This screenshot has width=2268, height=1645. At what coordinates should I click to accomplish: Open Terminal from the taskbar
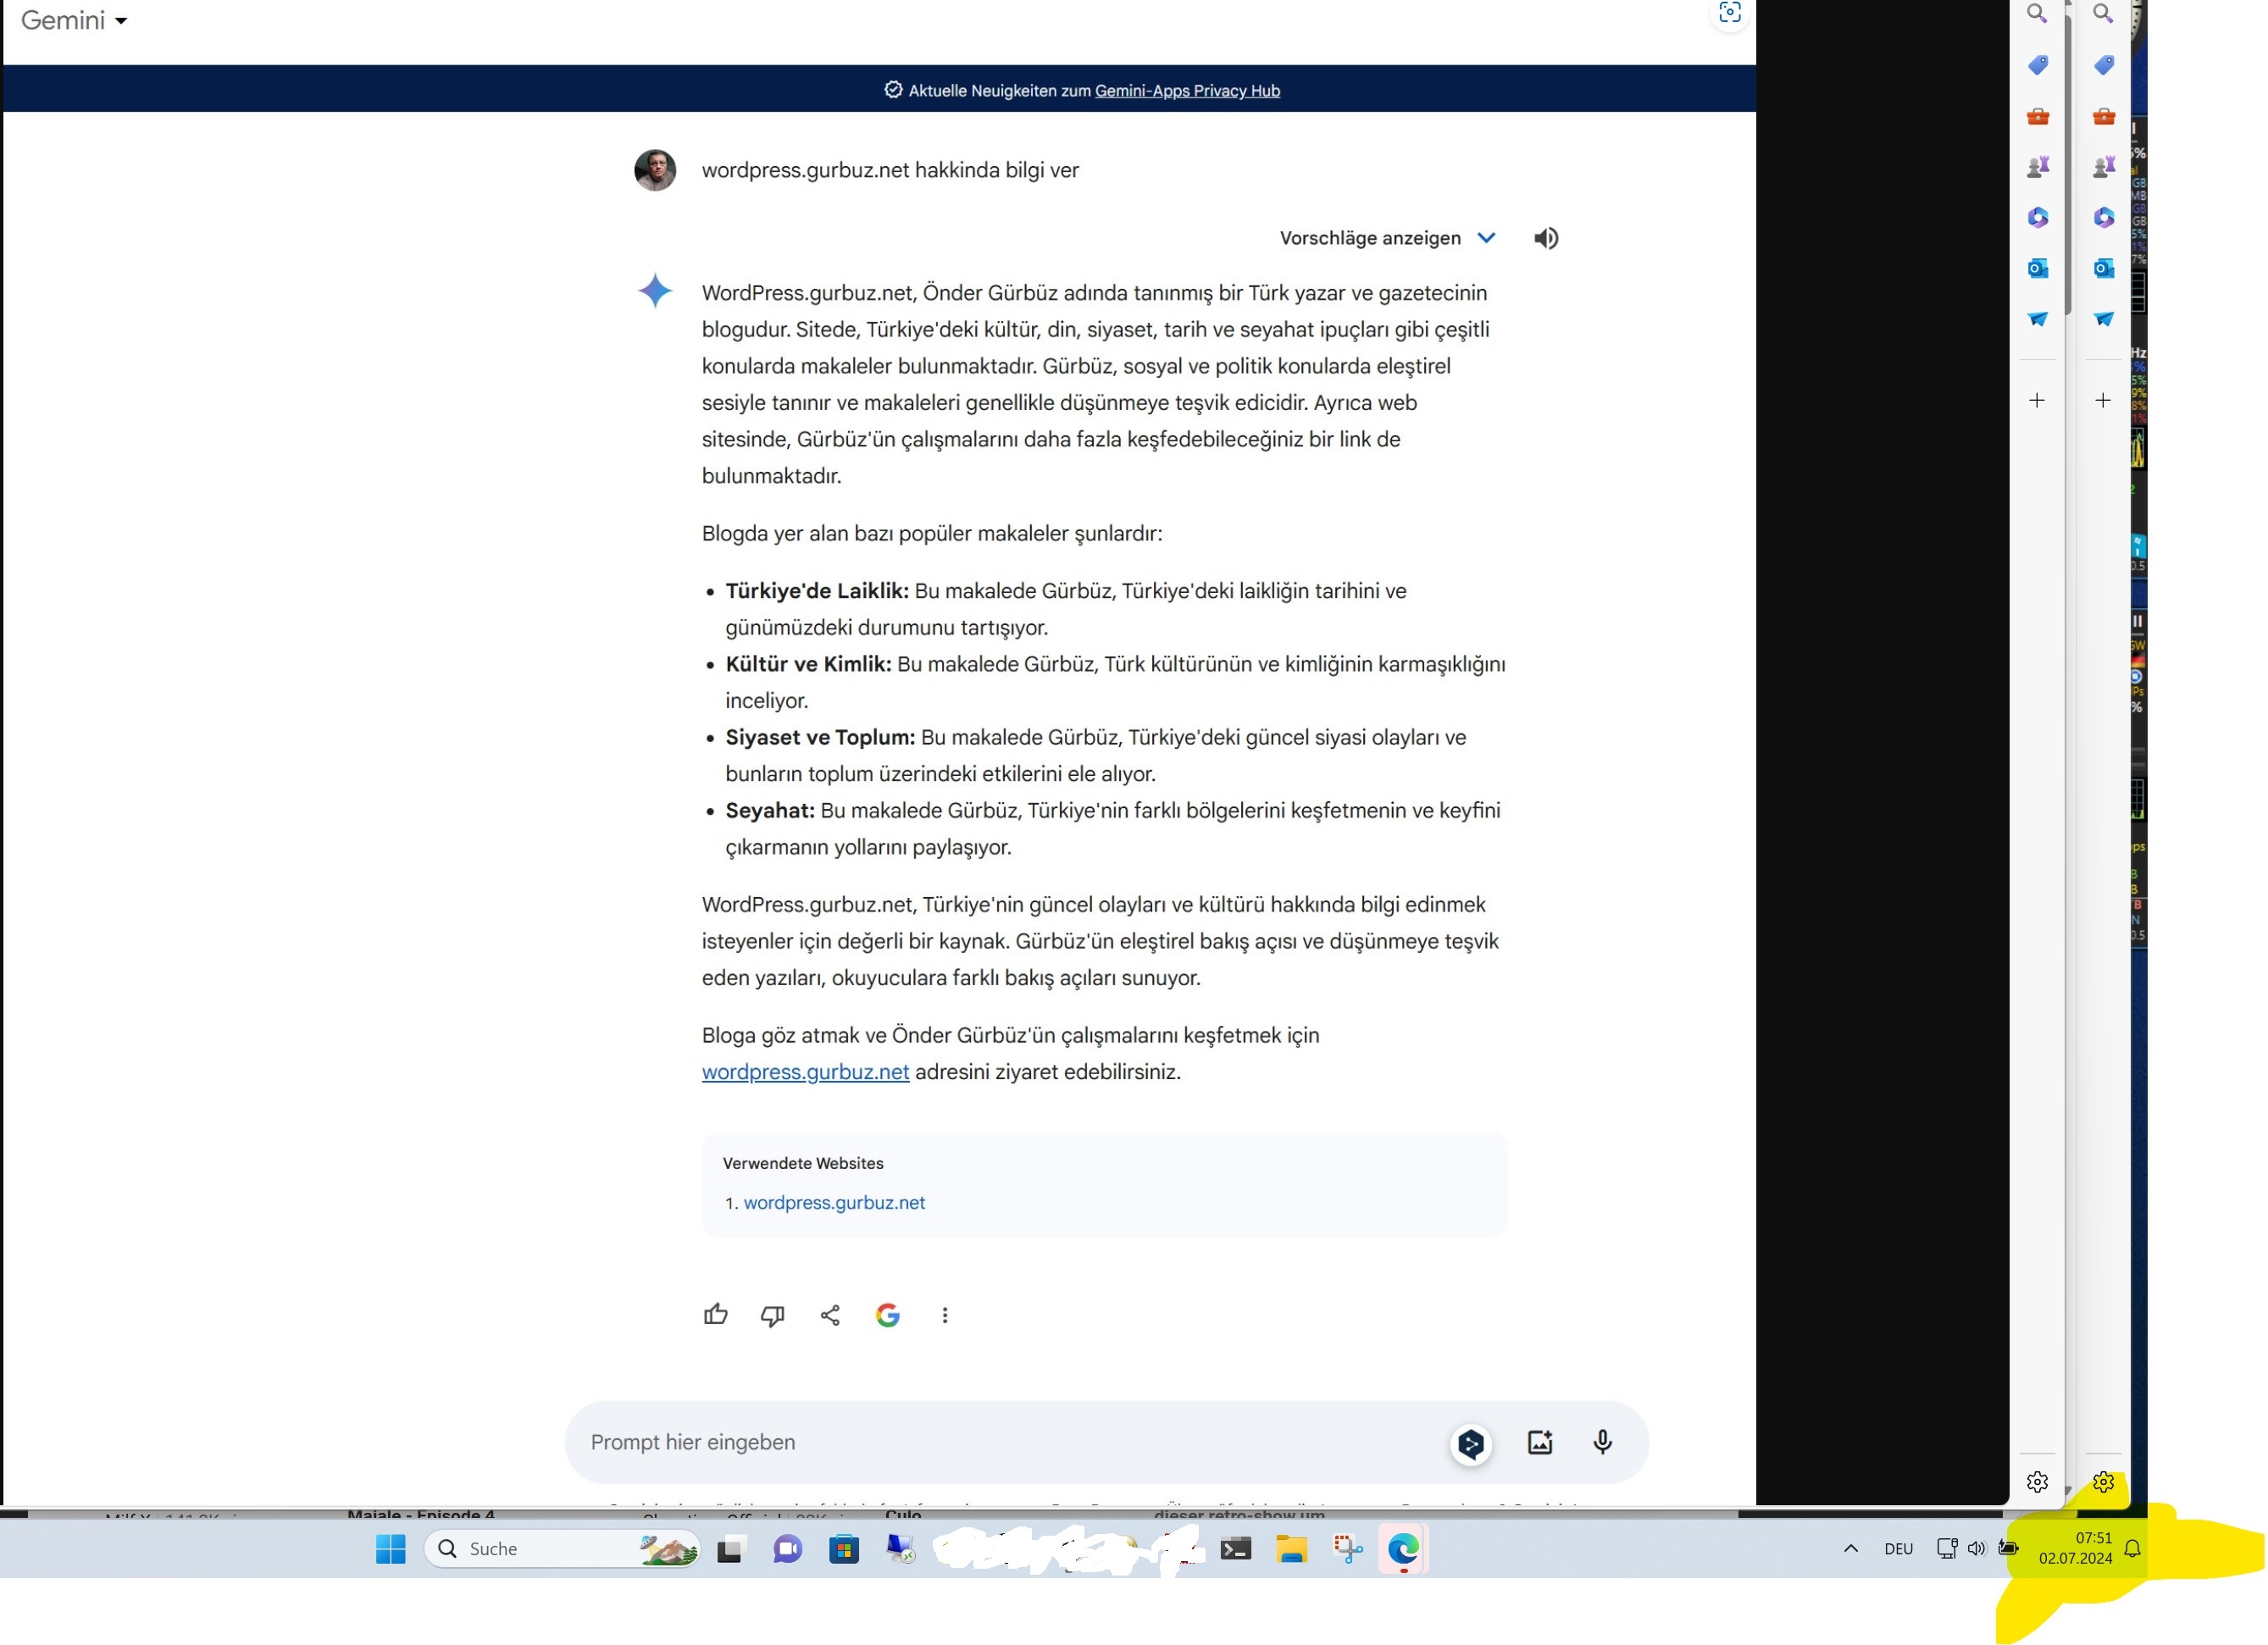pyautogui.click(x=1235, y=1549)
